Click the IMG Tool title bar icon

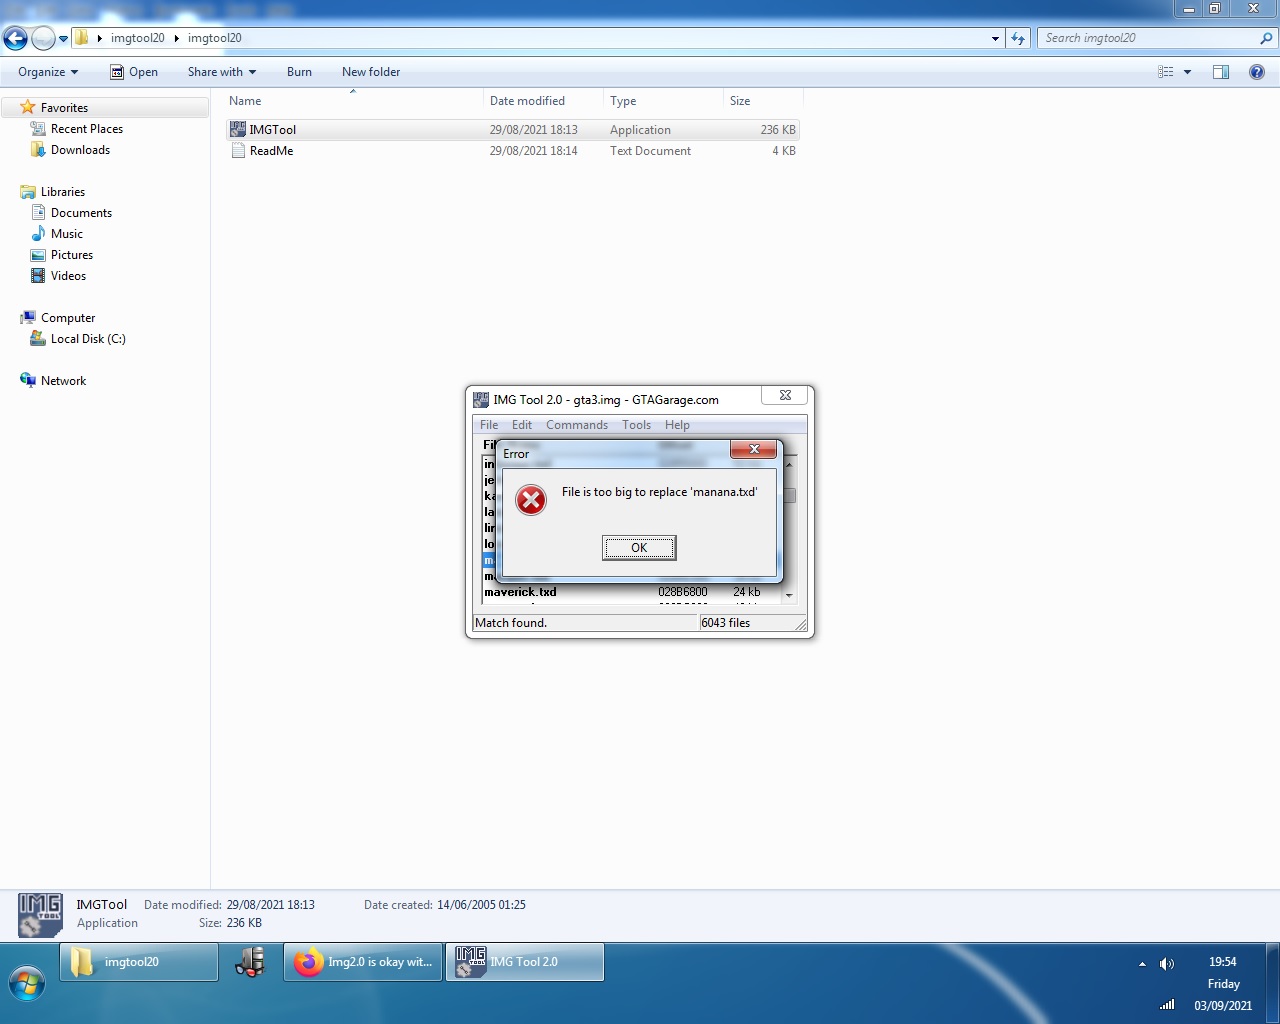tap(481, 399)
